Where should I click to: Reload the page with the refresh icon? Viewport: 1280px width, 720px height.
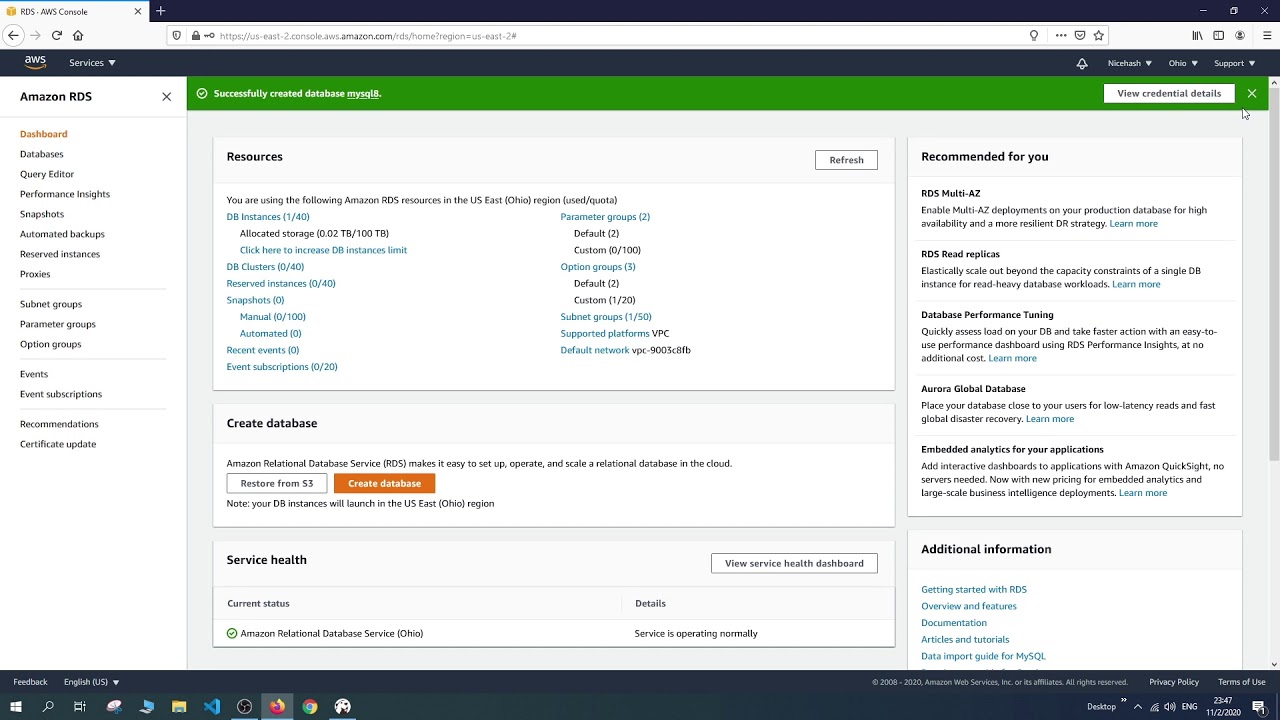pos(57,35)
